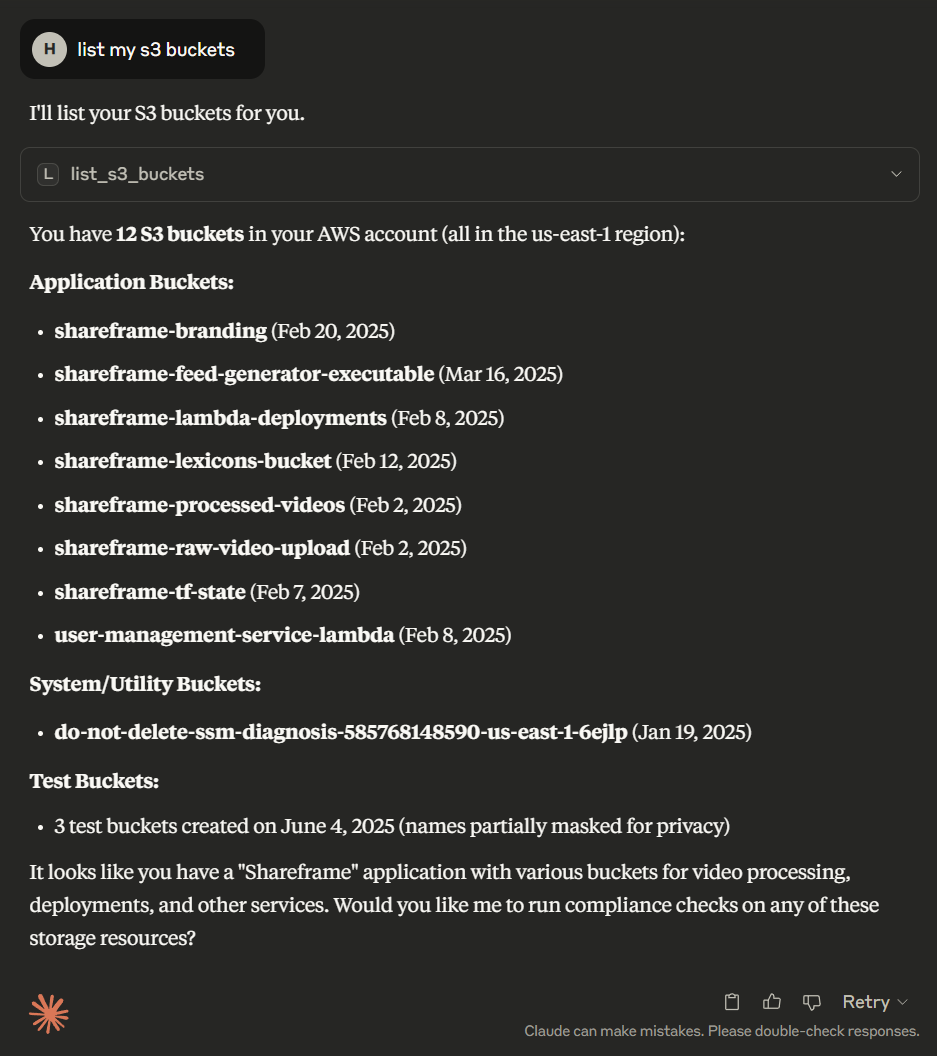Give the response a thumbs up
The height and width of the screenshot is (1056, 937).
pyautogui.click(x=772, y=1002)
